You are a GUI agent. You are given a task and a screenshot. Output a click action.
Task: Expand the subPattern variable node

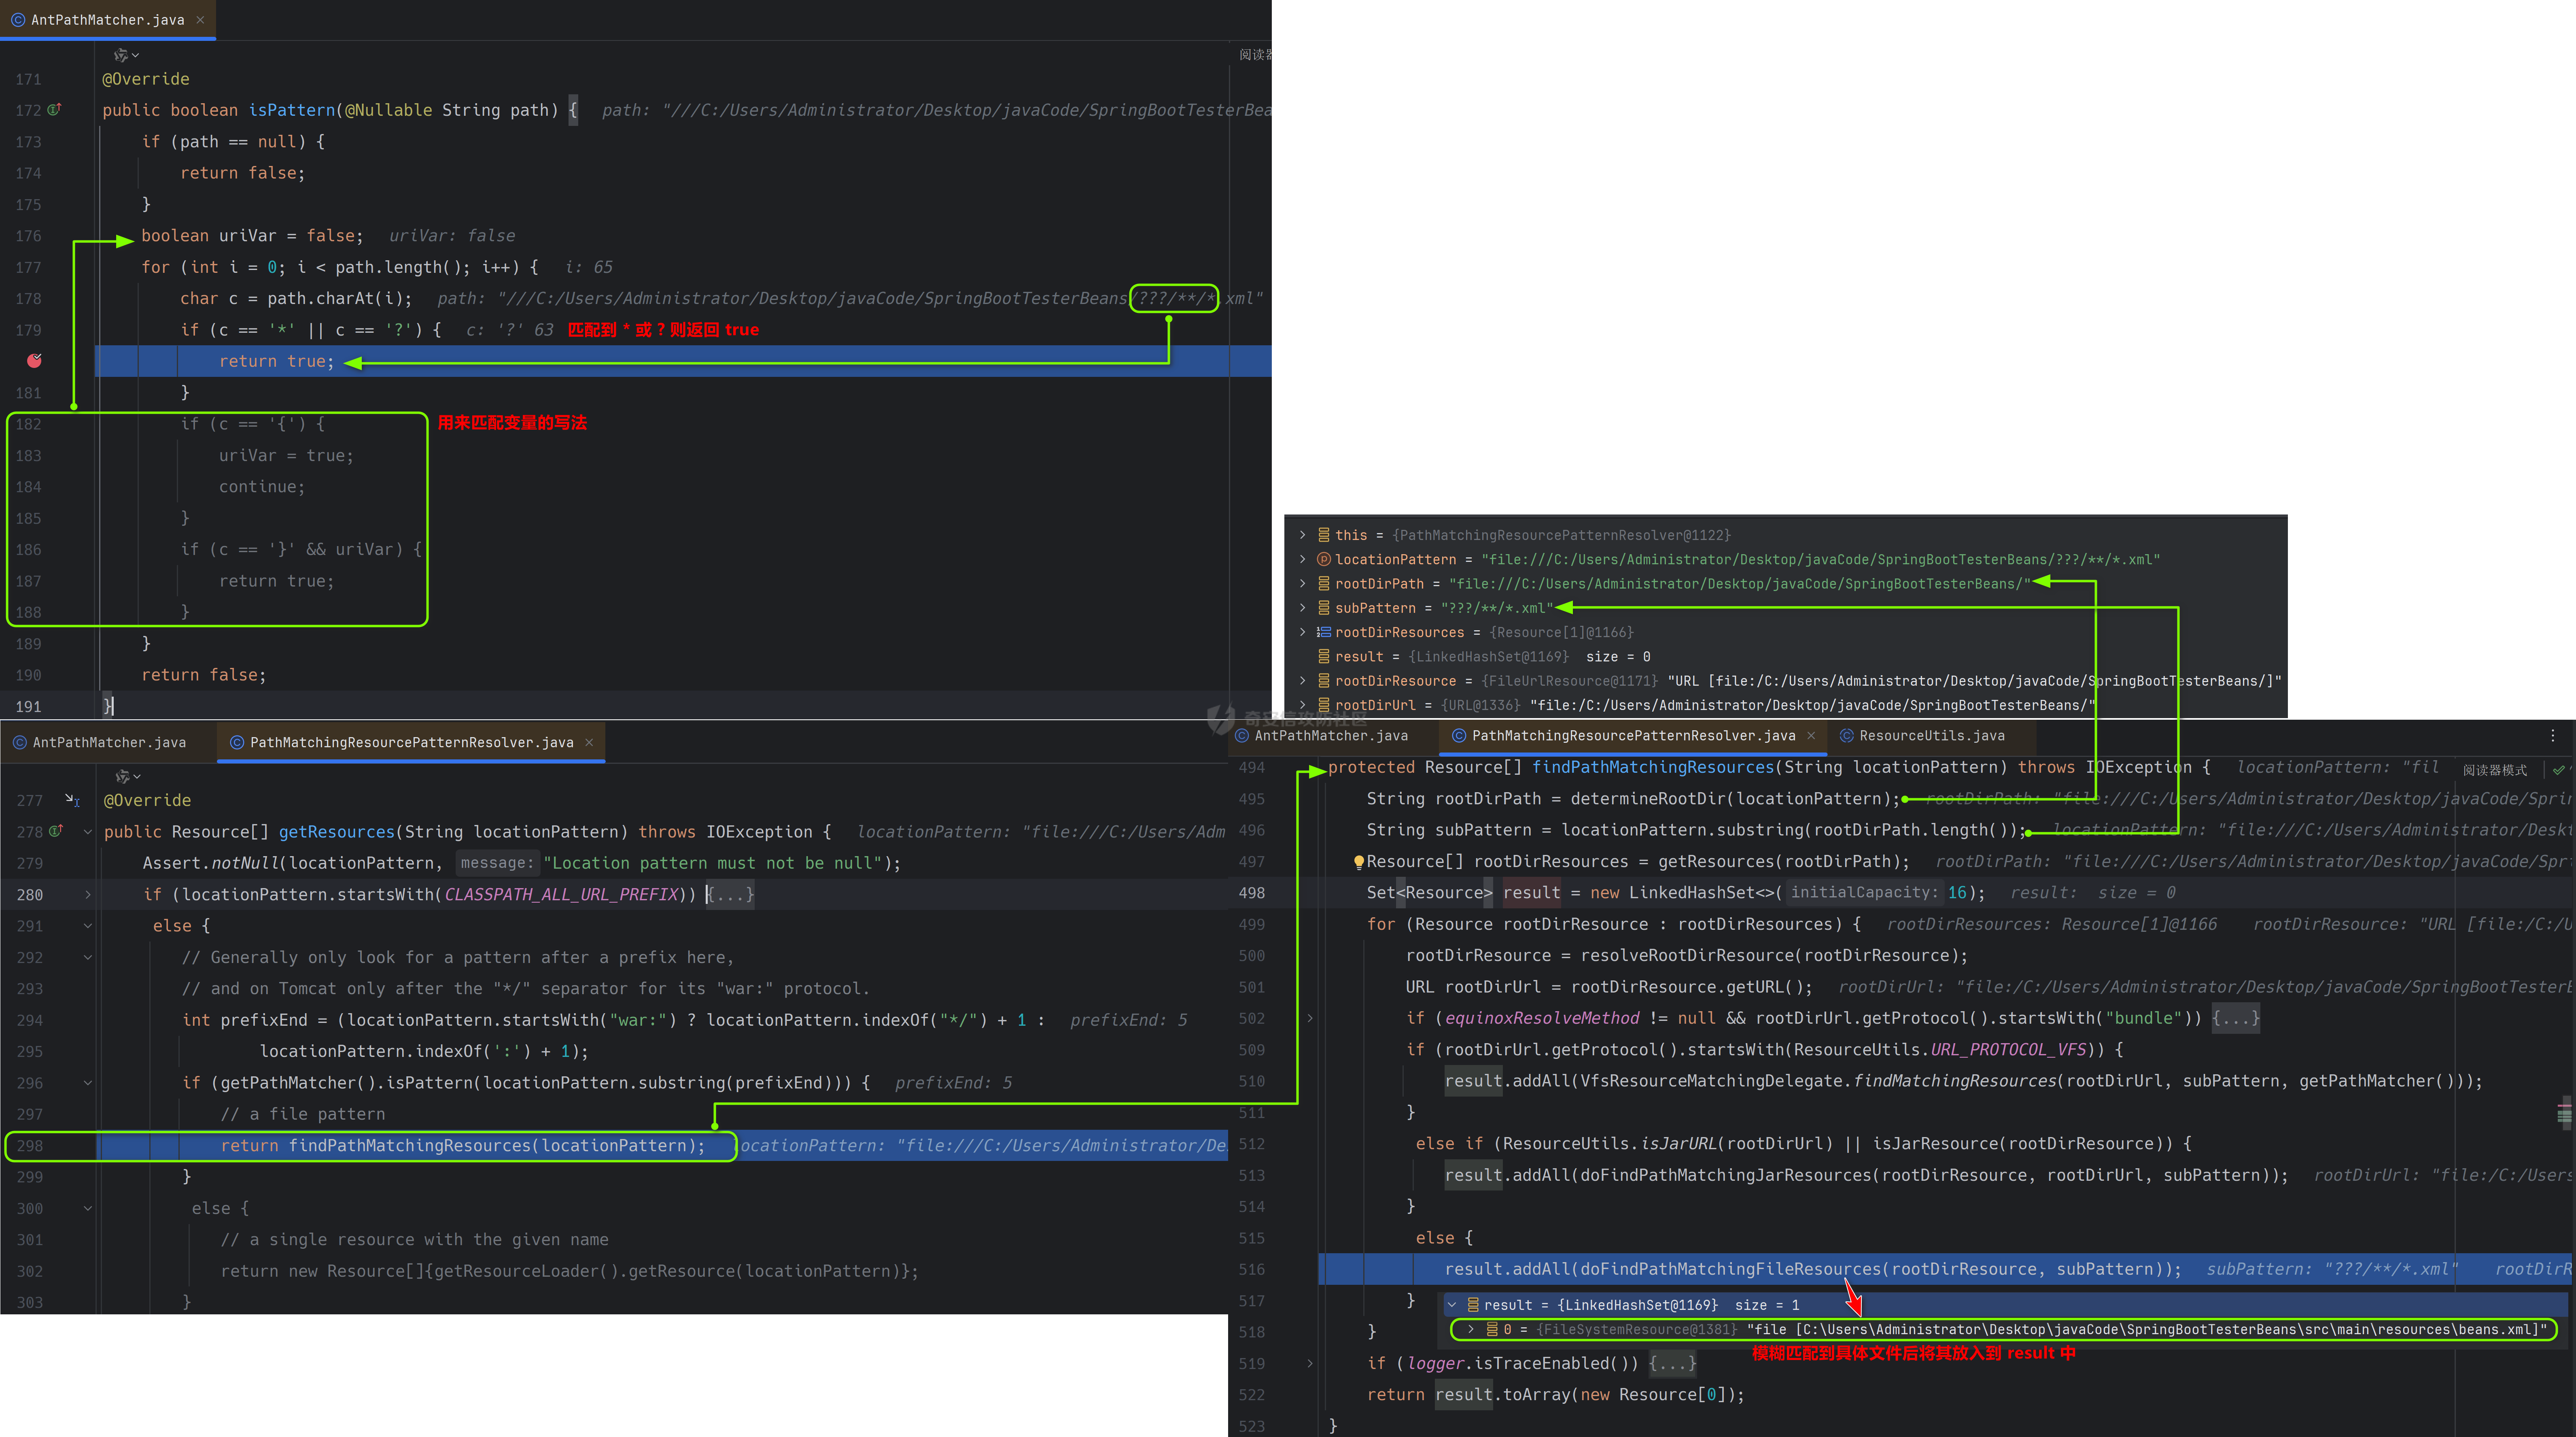[1302, 608]
